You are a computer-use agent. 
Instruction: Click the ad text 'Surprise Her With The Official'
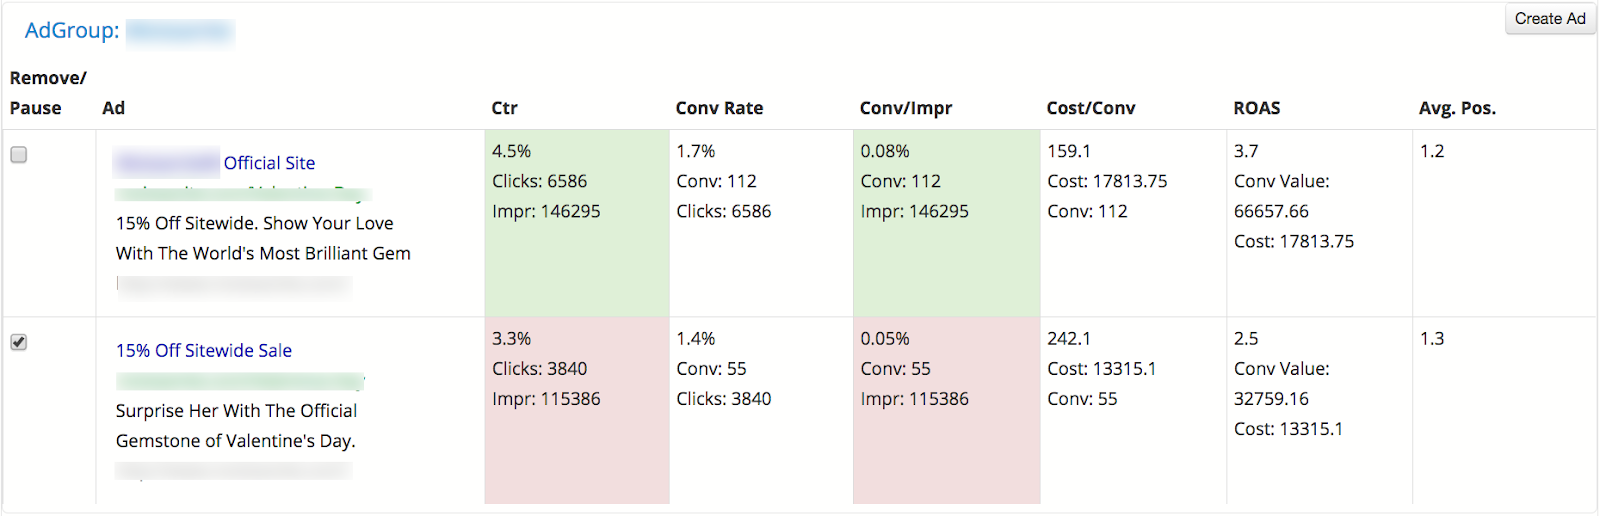236,411
